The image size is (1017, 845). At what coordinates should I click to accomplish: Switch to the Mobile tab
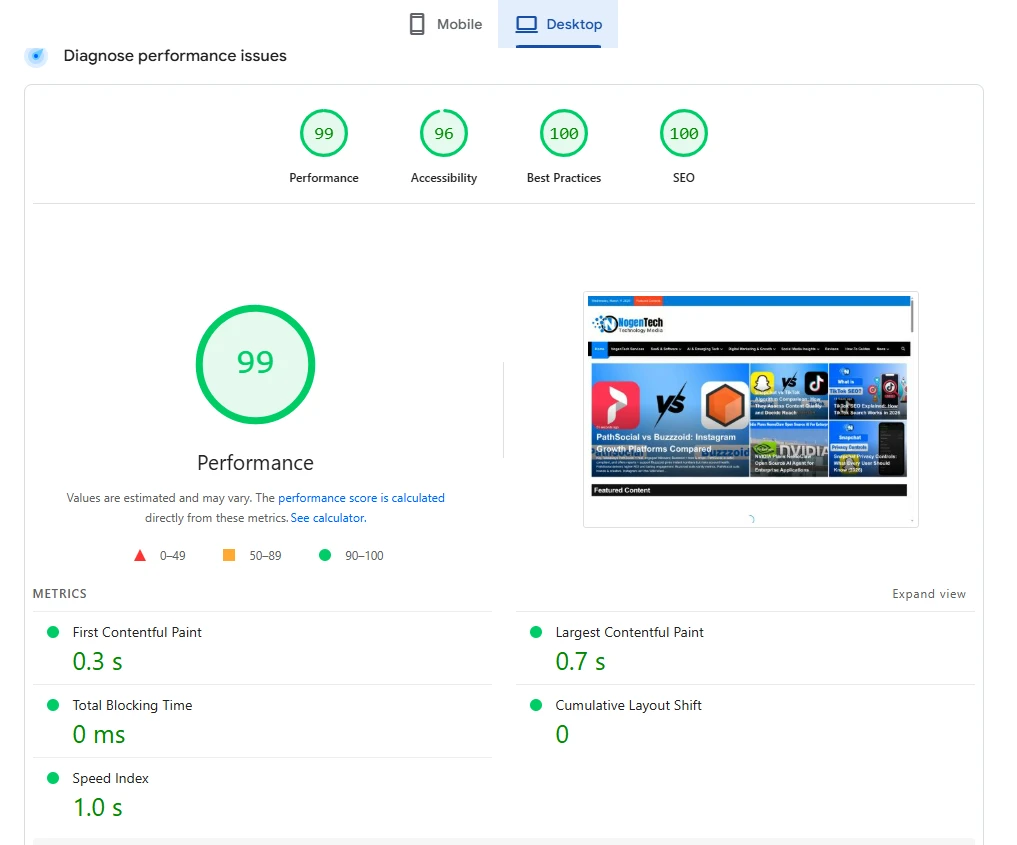[446, 24]
